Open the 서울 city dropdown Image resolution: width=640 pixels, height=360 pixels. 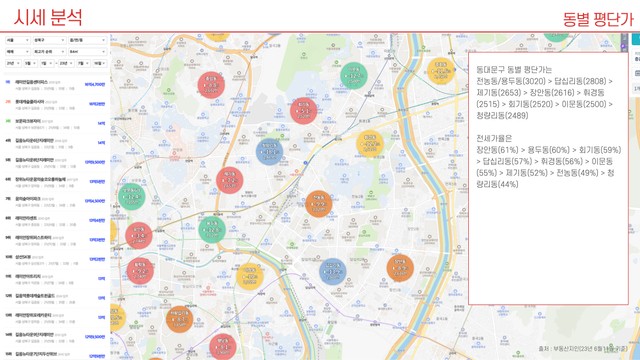(18, 40)
